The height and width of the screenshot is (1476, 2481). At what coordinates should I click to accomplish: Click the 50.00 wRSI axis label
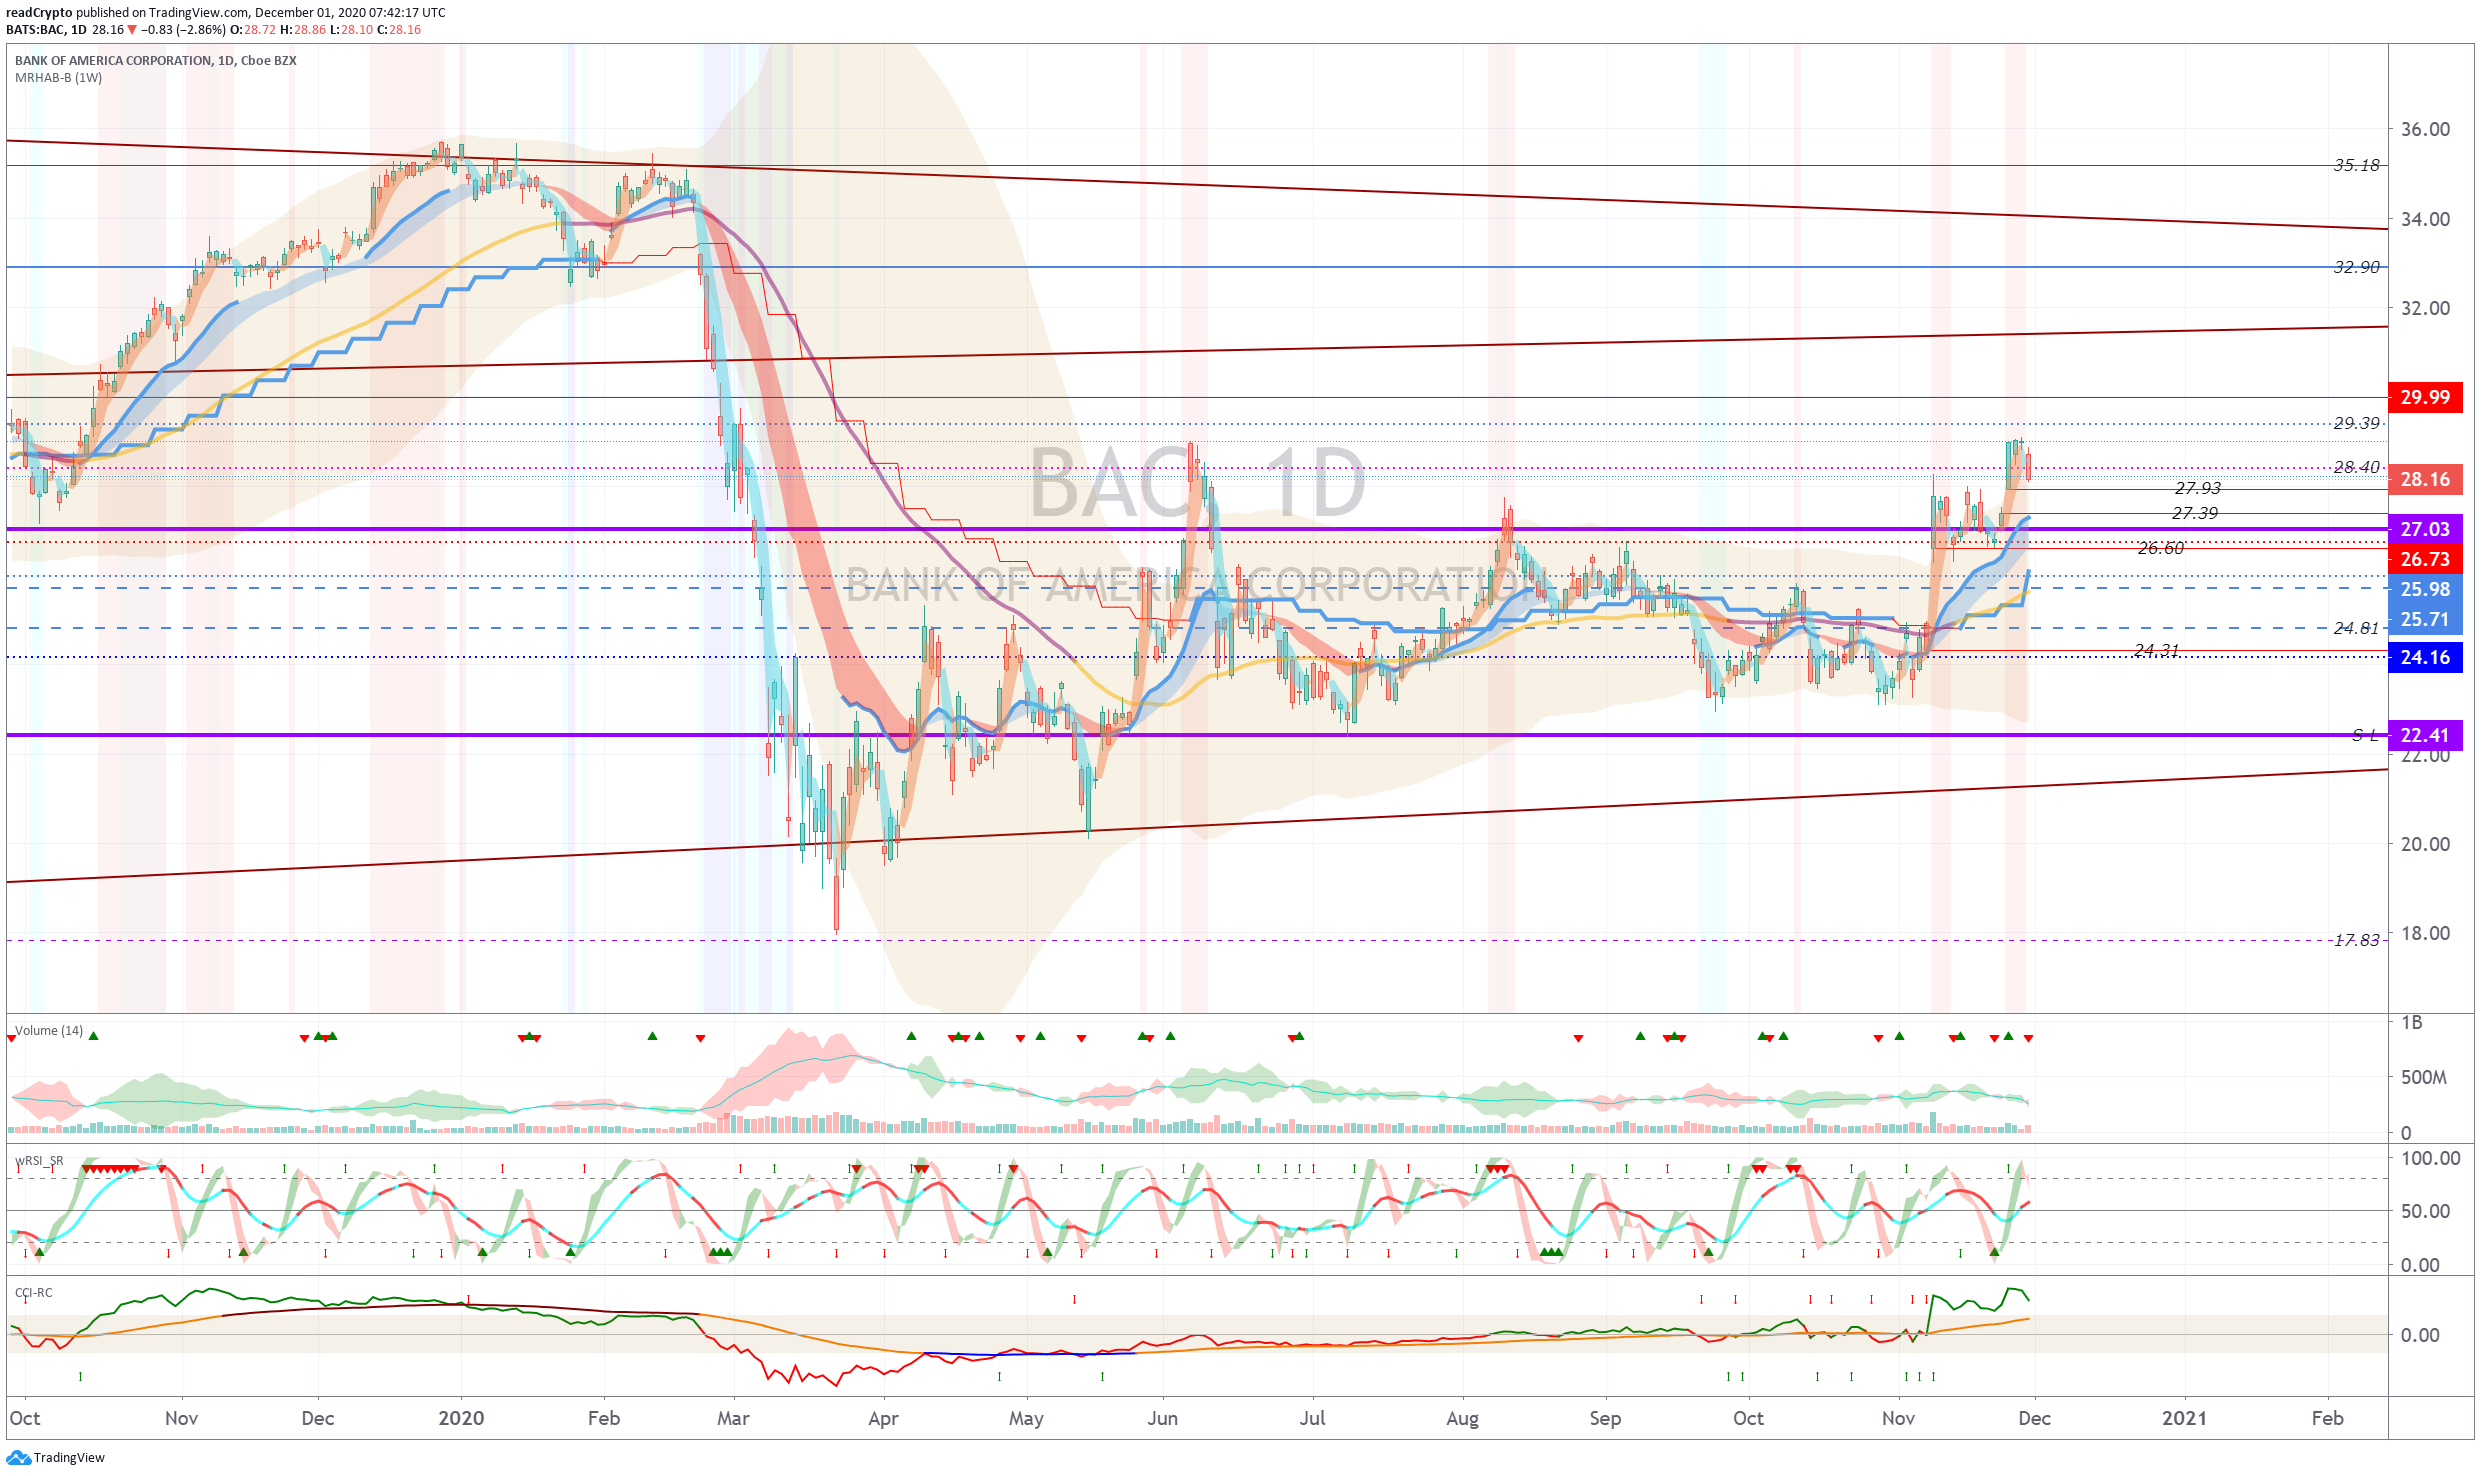point(2426,1212)
